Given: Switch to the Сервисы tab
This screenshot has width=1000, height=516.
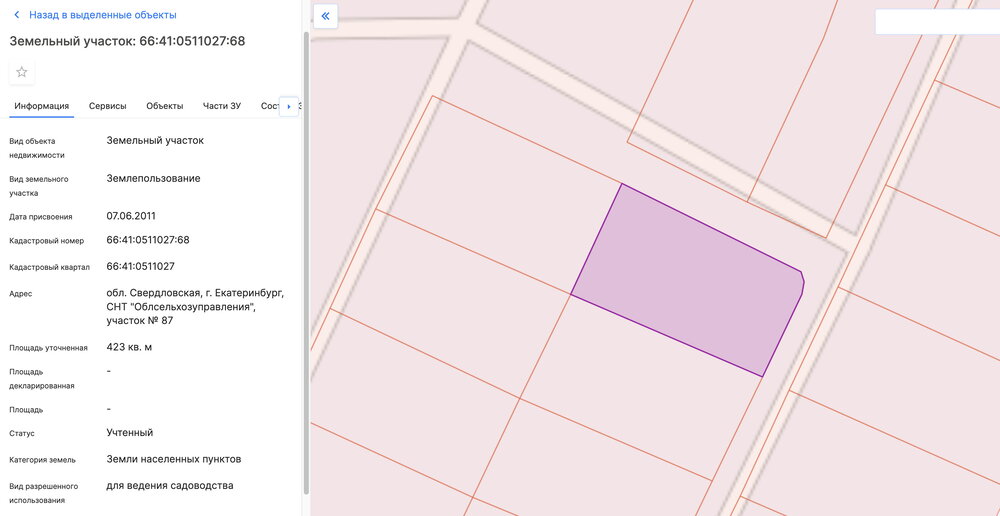Looking at the screenshot, I should point(107,106).
